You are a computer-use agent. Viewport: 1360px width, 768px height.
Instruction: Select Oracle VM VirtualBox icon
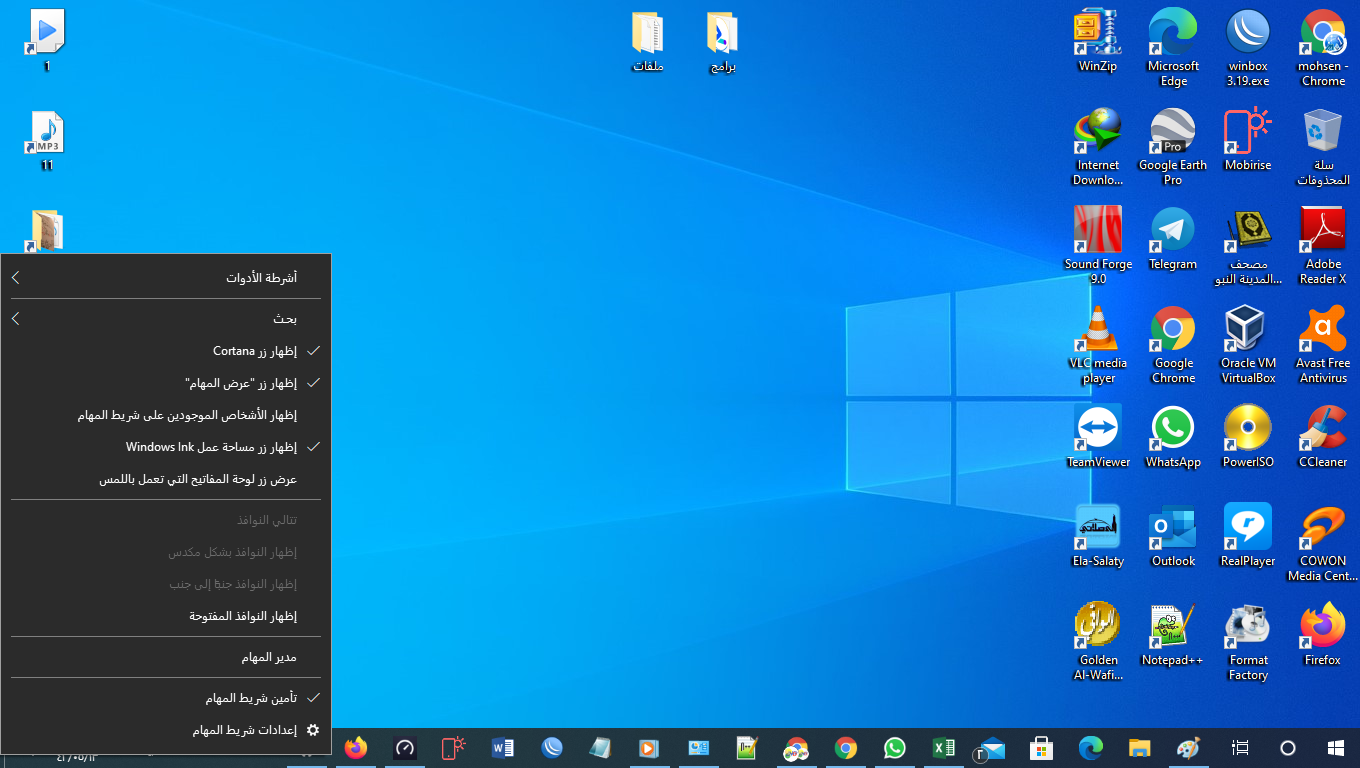point(1248,345)
